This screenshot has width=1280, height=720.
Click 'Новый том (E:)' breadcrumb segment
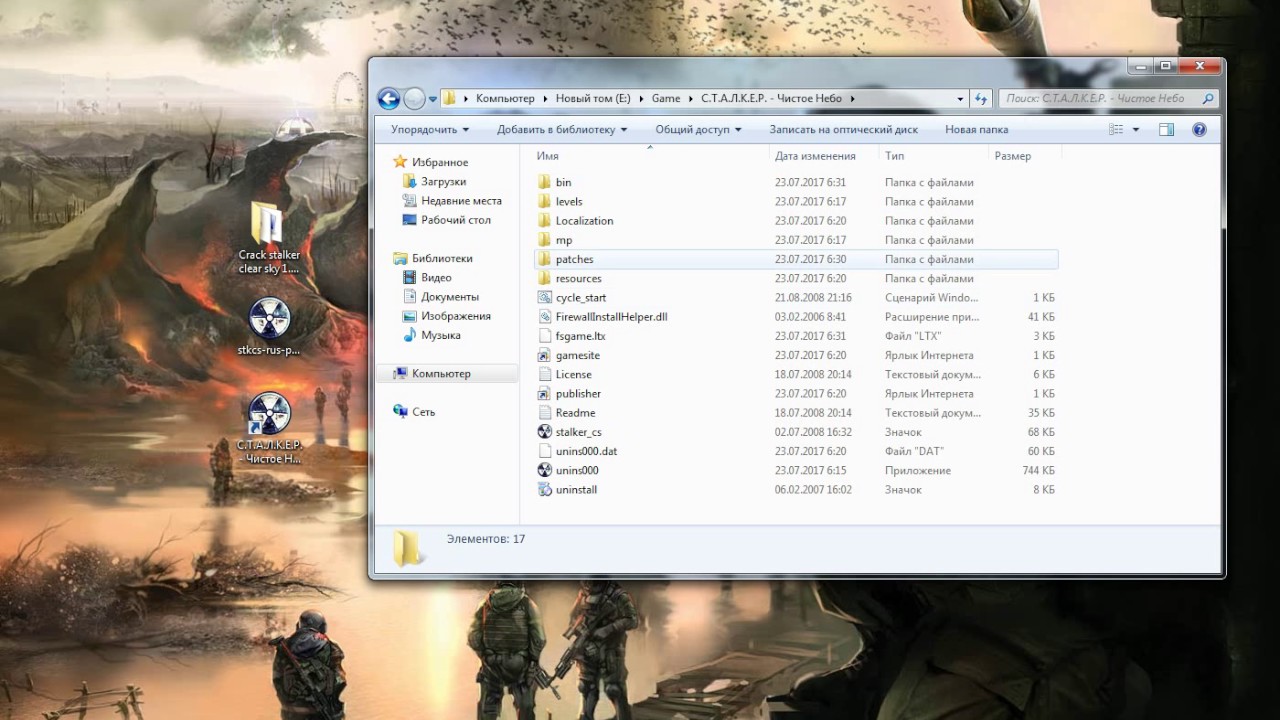tap(594, 99)
